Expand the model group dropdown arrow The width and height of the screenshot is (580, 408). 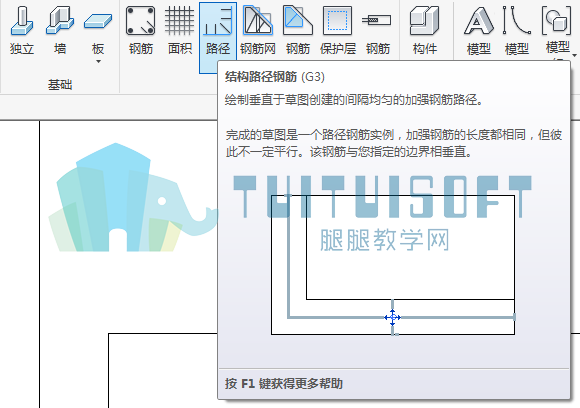pyautogui.click(x=574, y=55)
